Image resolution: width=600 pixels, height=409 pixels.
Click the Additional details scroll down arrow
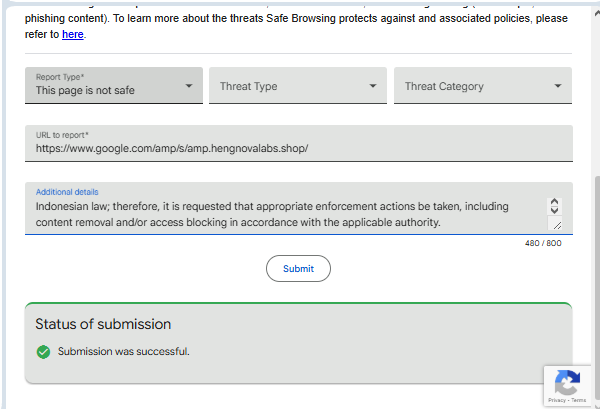click(556, 211)
